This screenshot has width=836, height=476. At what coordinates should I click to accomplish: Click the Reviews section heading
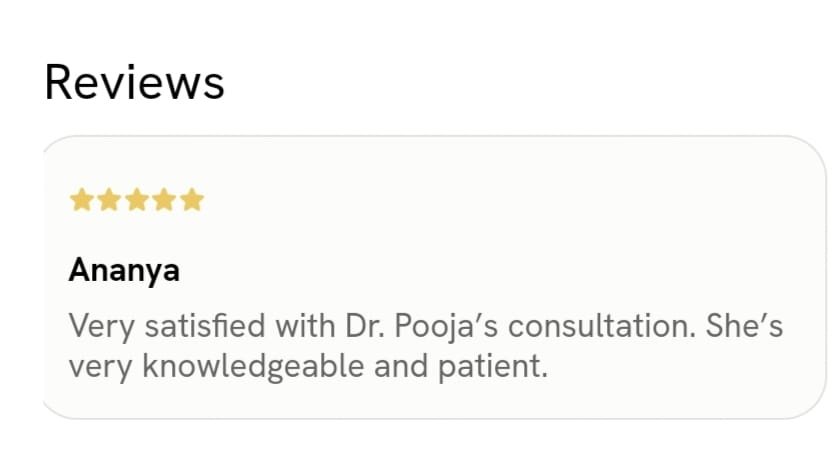134,82
